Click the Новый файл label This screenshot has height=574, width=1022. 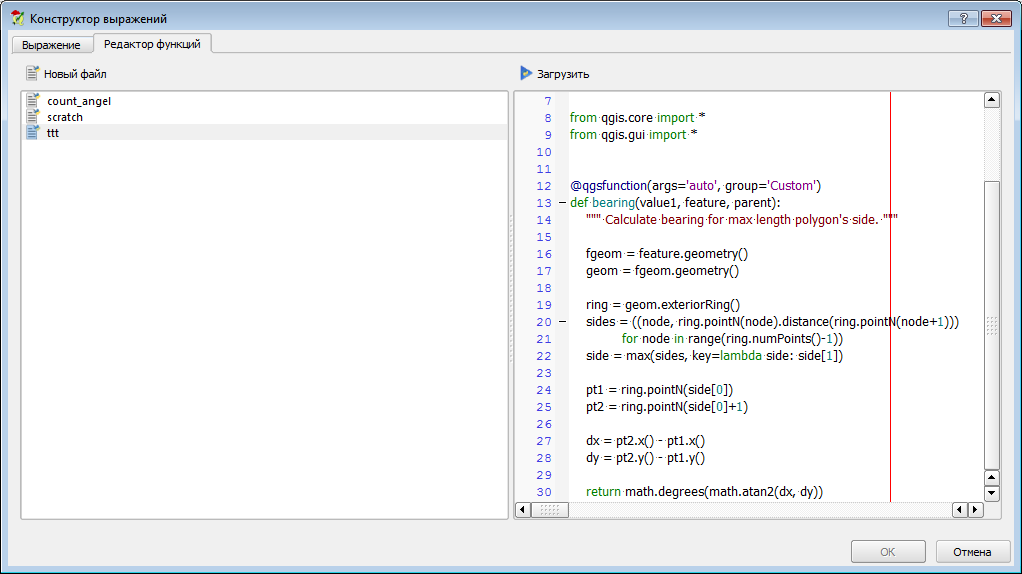[75, 74]
